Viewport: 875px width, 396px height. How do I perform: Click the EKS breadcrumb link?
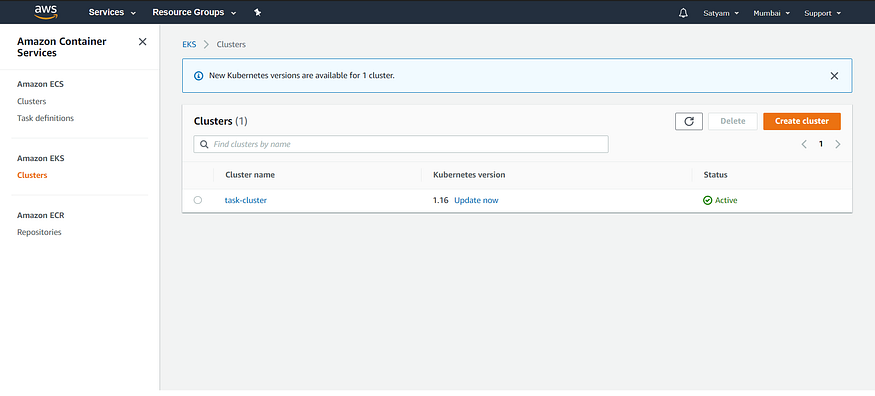[x=189, y=44]
